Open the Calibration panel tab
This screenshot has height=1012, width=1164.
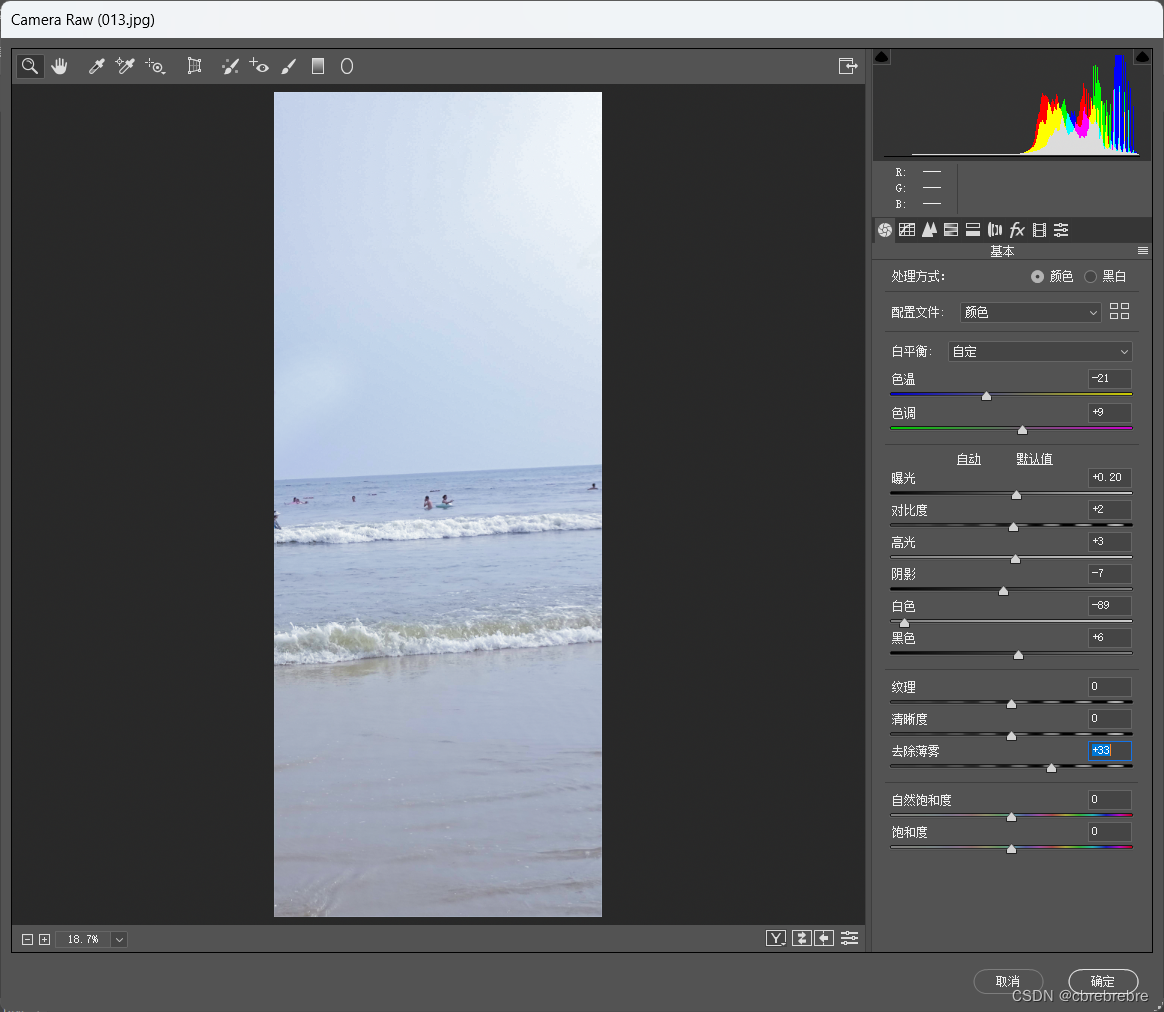click(1039, 229)
